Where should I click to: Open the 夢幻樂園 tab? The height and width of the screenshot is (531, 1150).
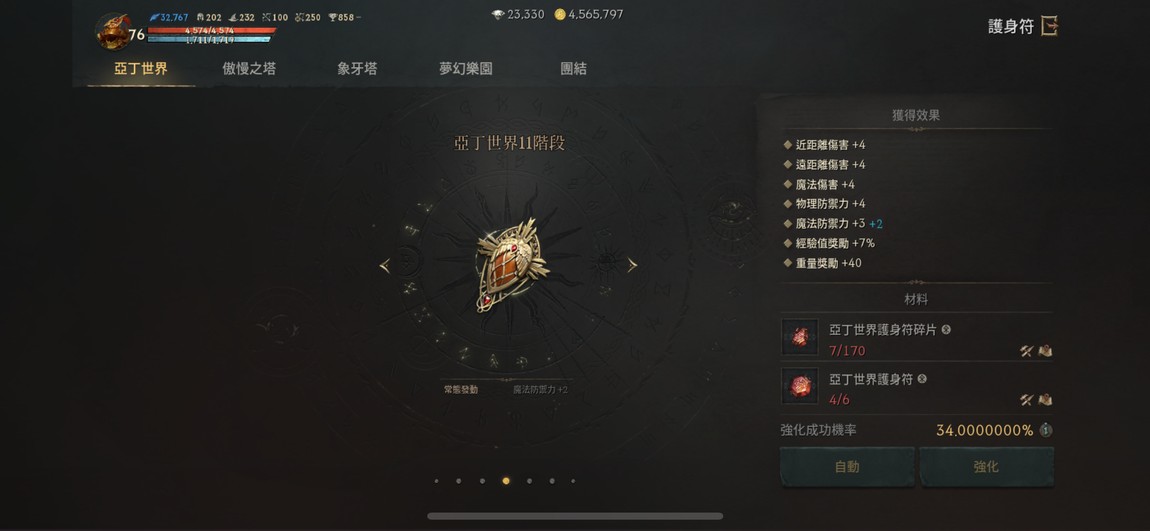[x=466, y=69]
